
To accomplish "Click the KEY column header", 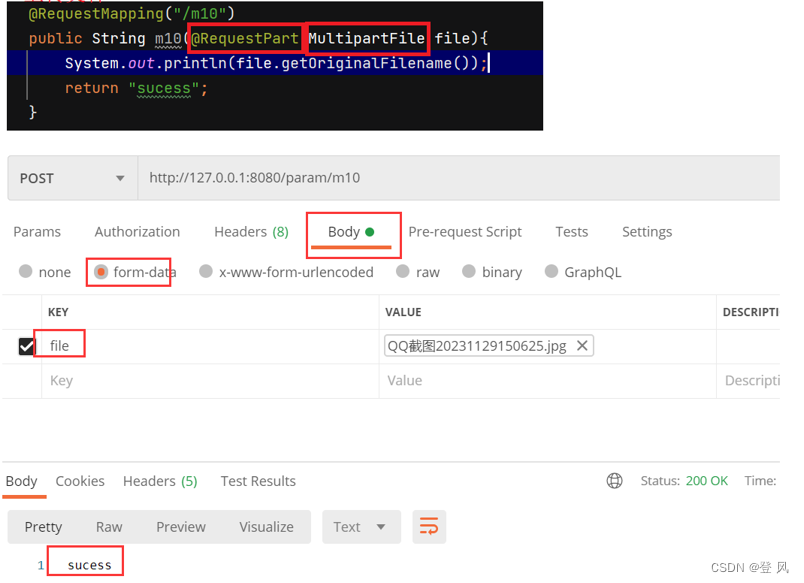I will coord(58,312).
